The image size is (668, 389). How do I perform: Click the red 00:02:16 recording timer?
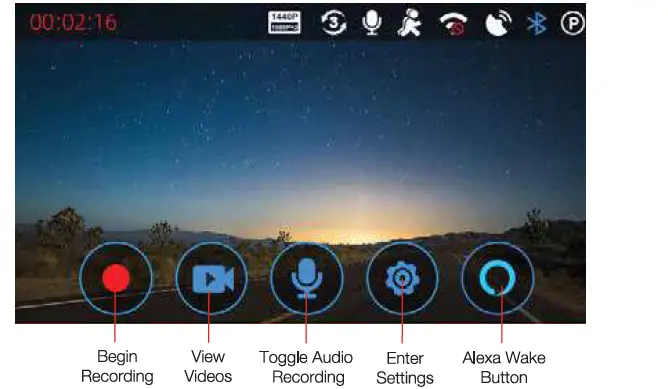[73, 22]
